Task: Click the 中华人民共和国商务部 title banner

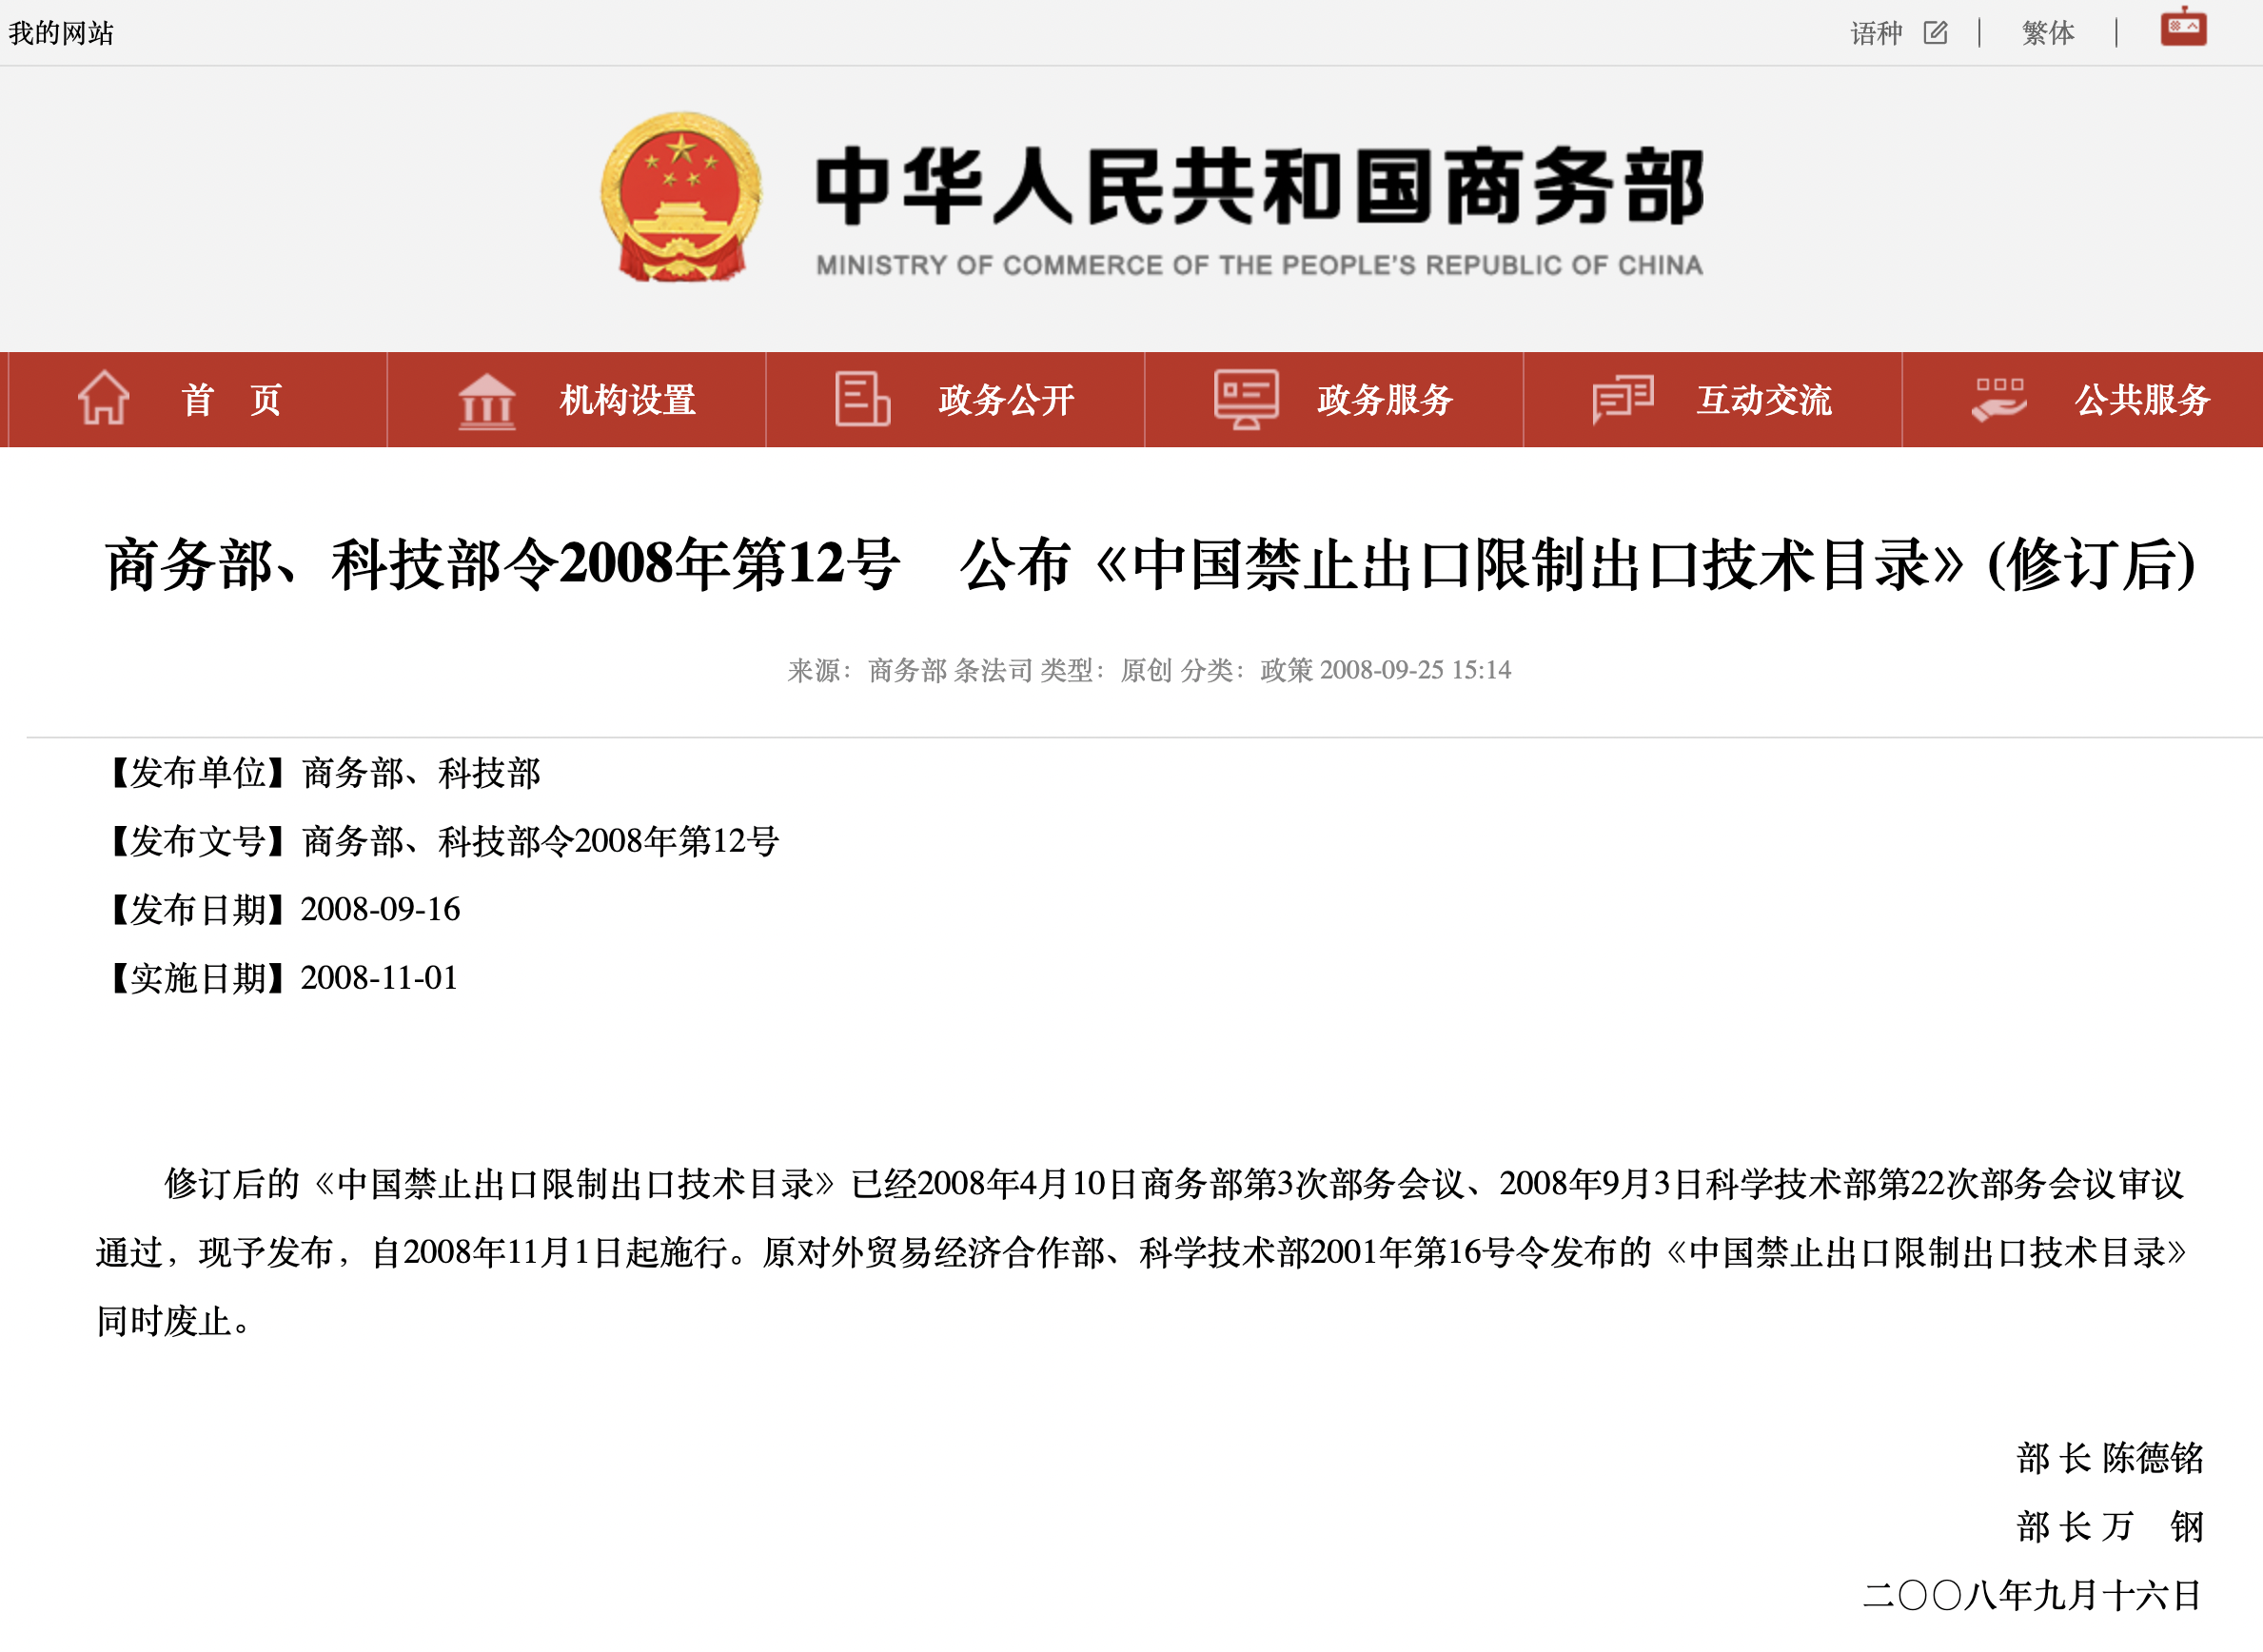Action: (x=1259, y=186)
